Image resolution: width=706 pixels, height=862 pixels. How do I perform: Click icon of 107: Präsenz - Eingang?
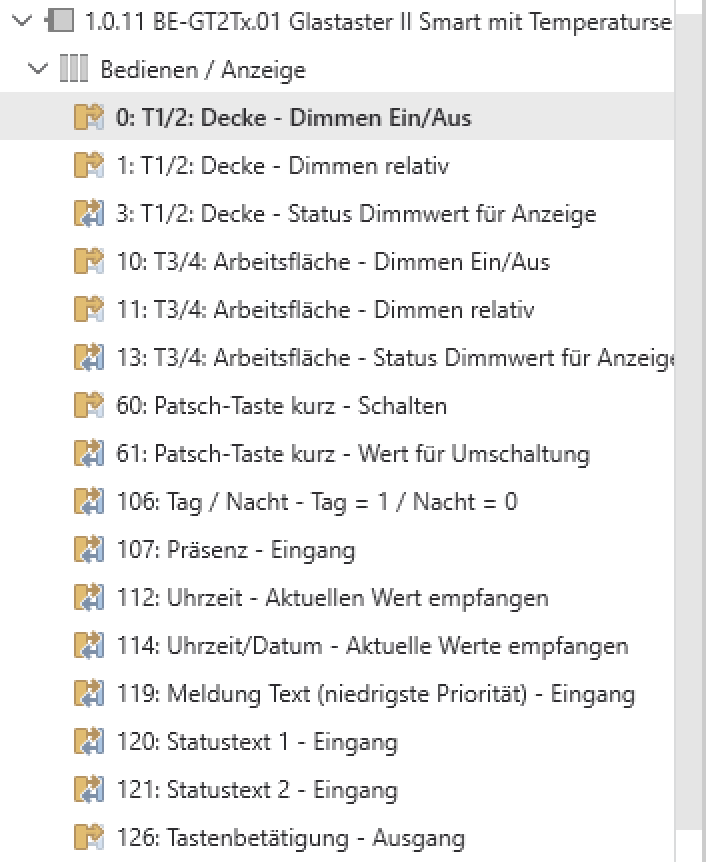tap(89, 550)
